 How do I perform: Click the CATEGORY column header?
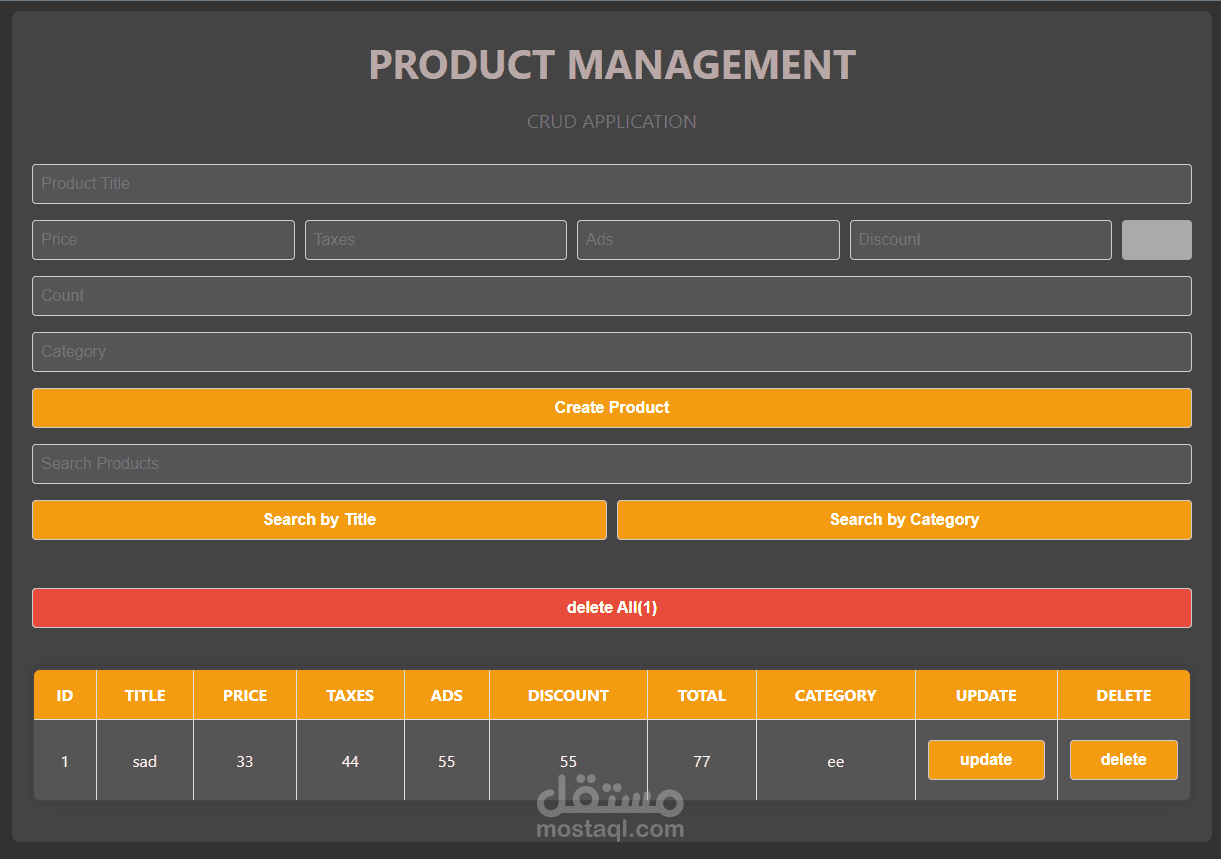836,695
